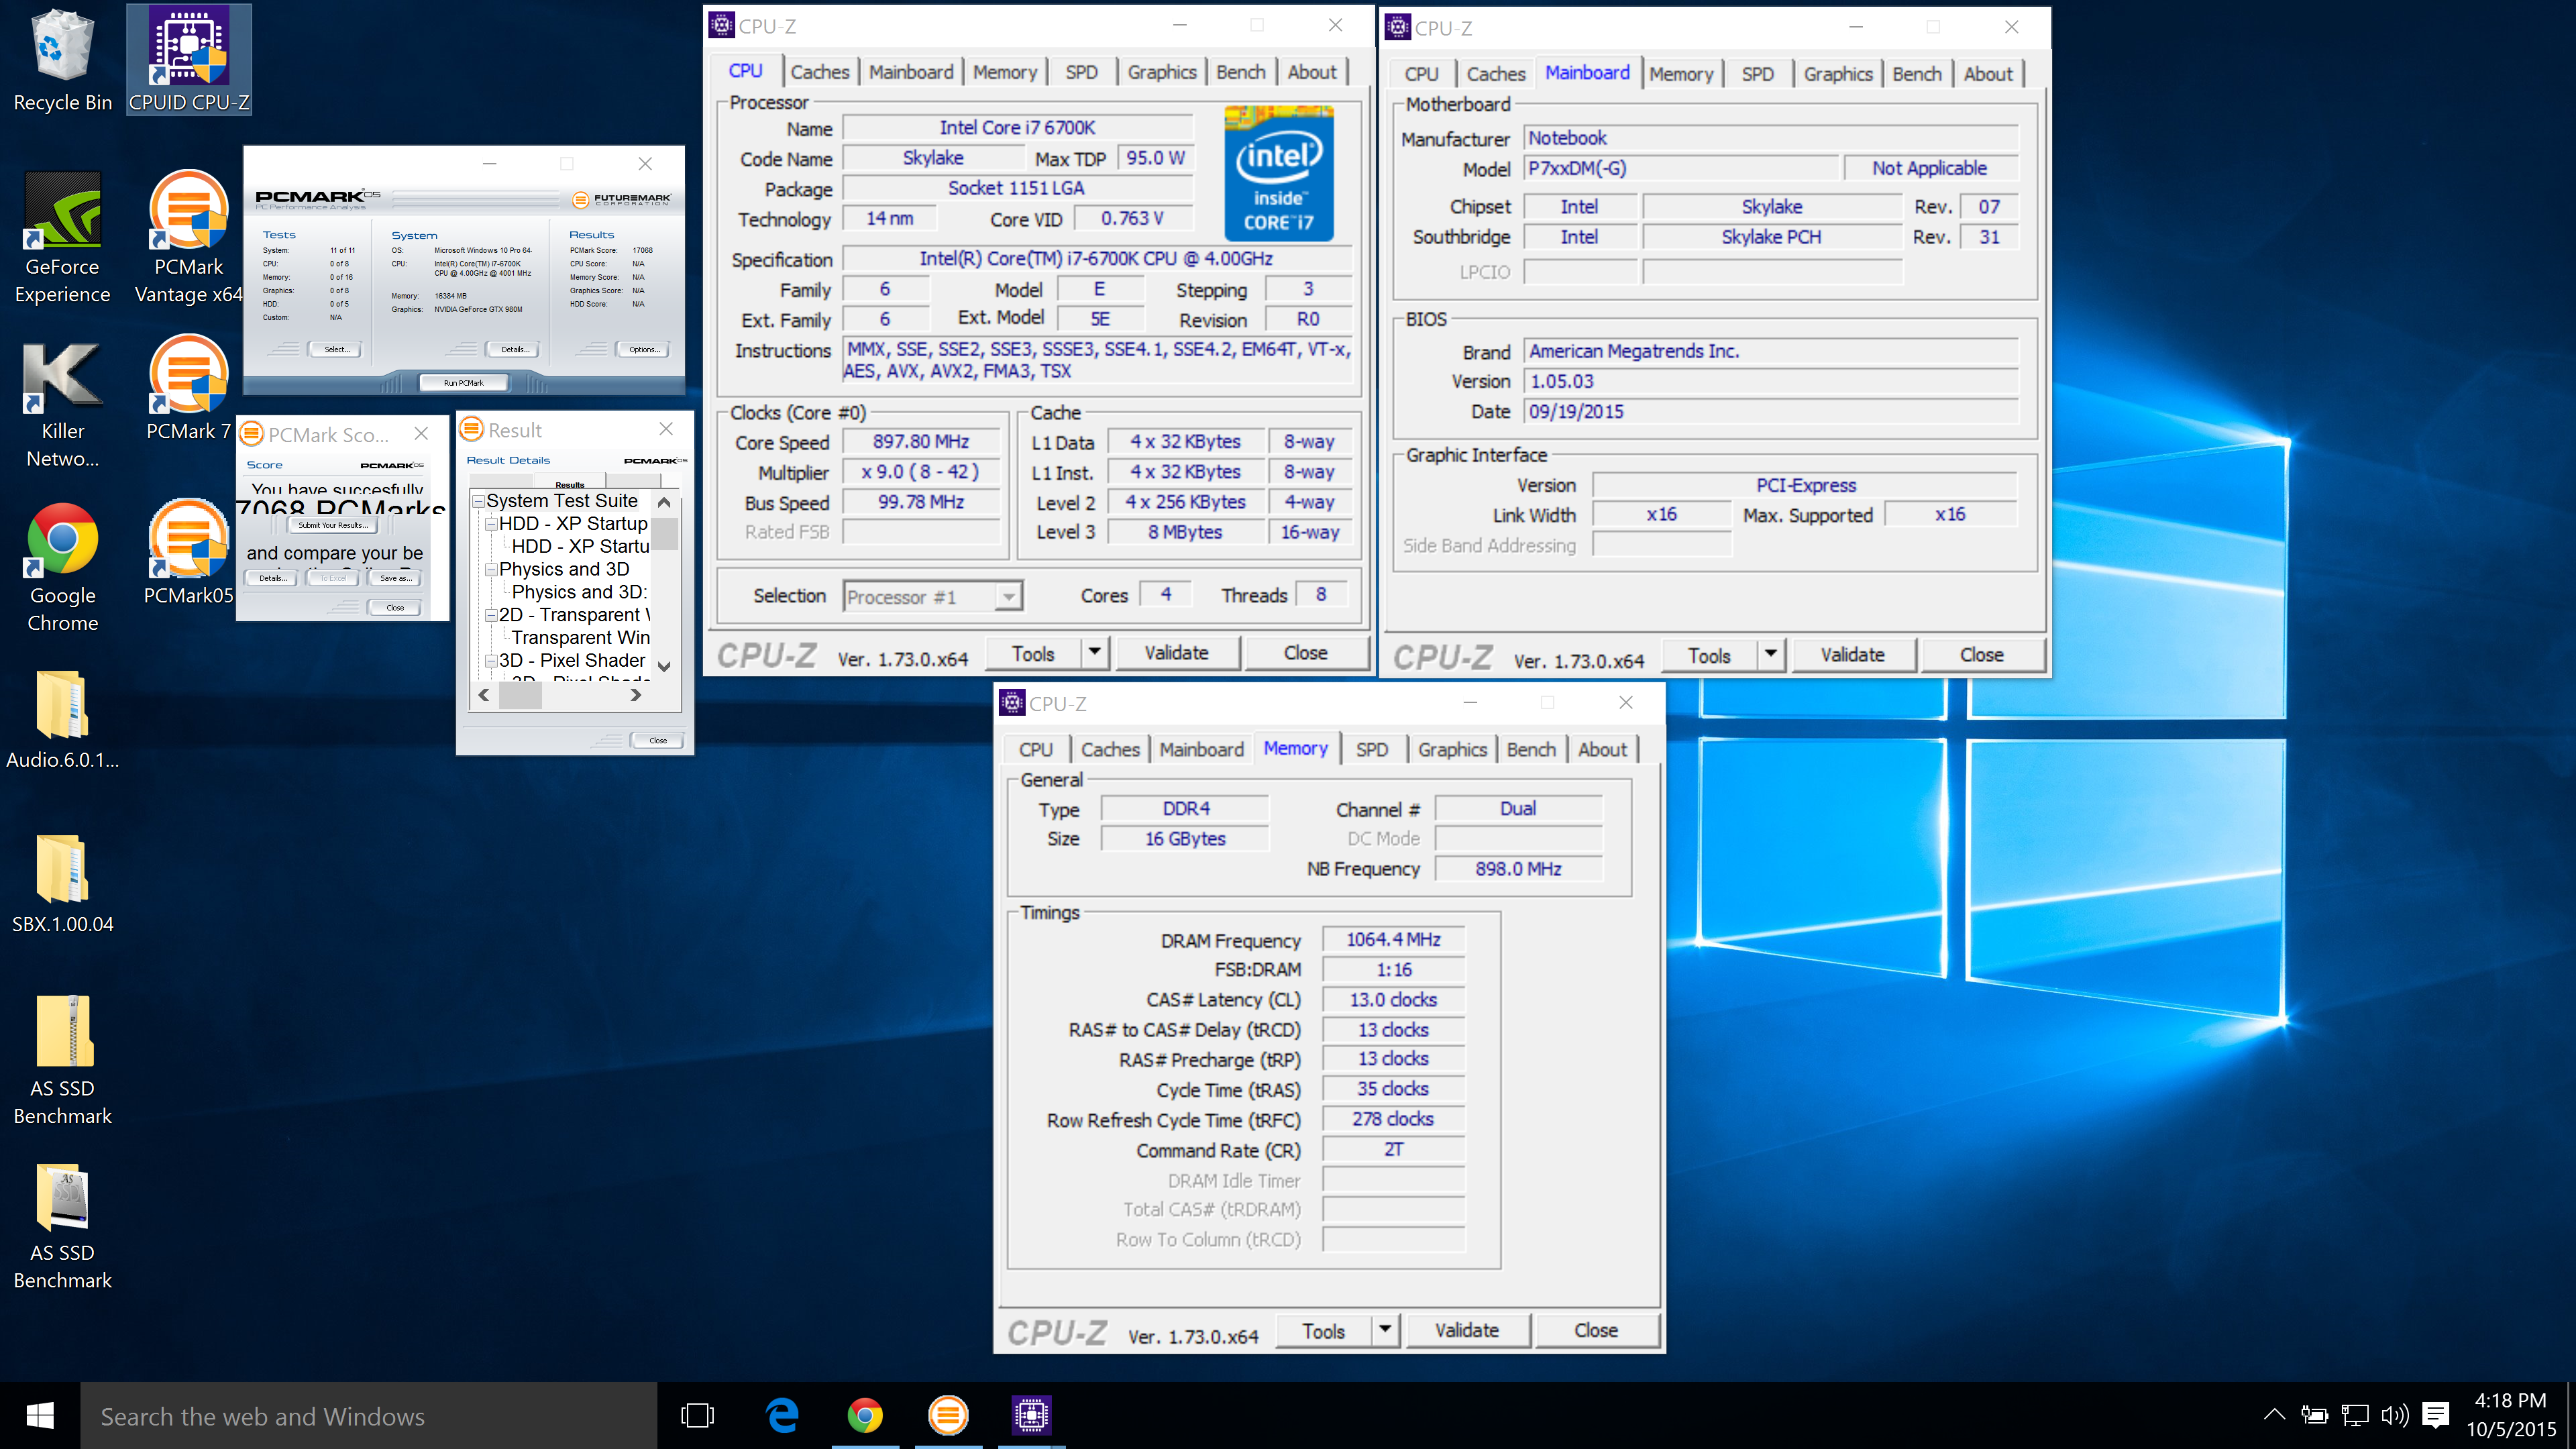The width and height of the screenshot is (2576, 1449).
Task: Open the PCMark05 desktop shortcut
Action: pos(188,553)
